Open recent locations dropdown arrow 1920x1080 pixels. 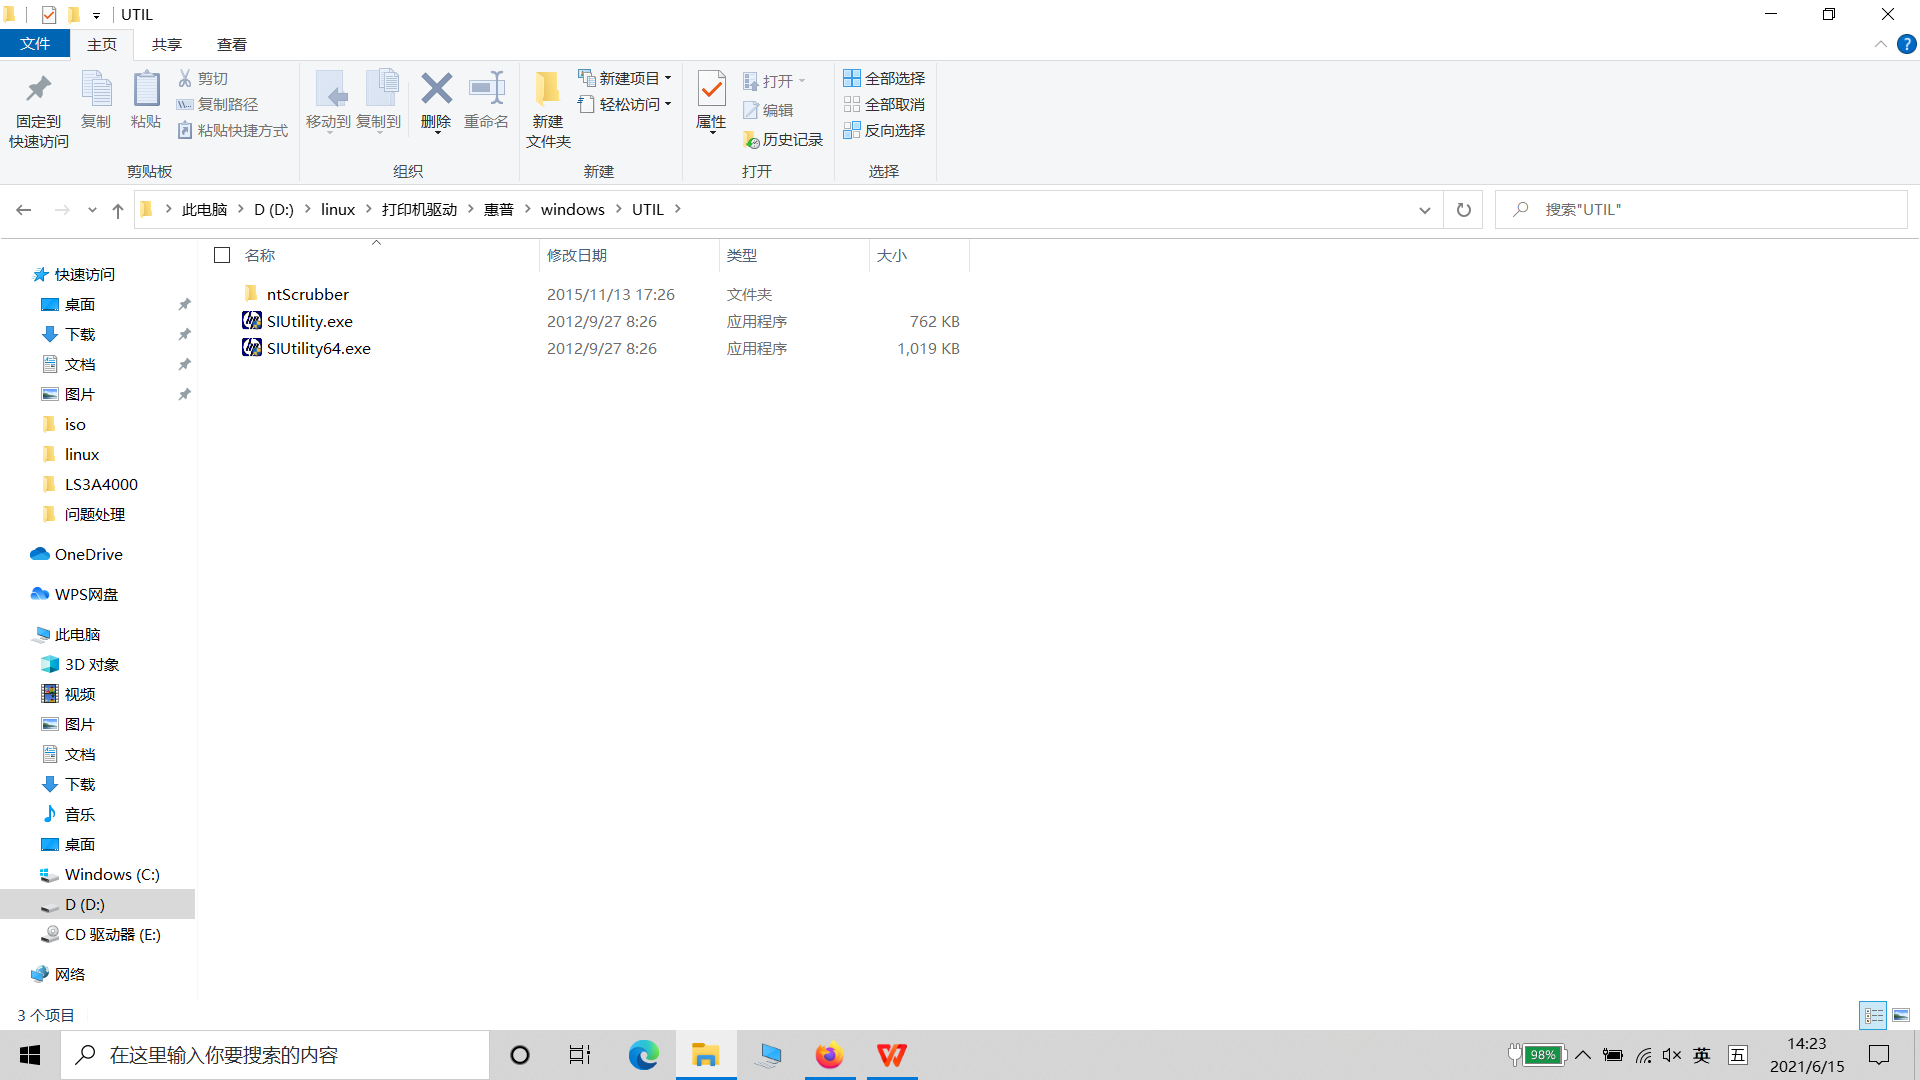[92, 210]
